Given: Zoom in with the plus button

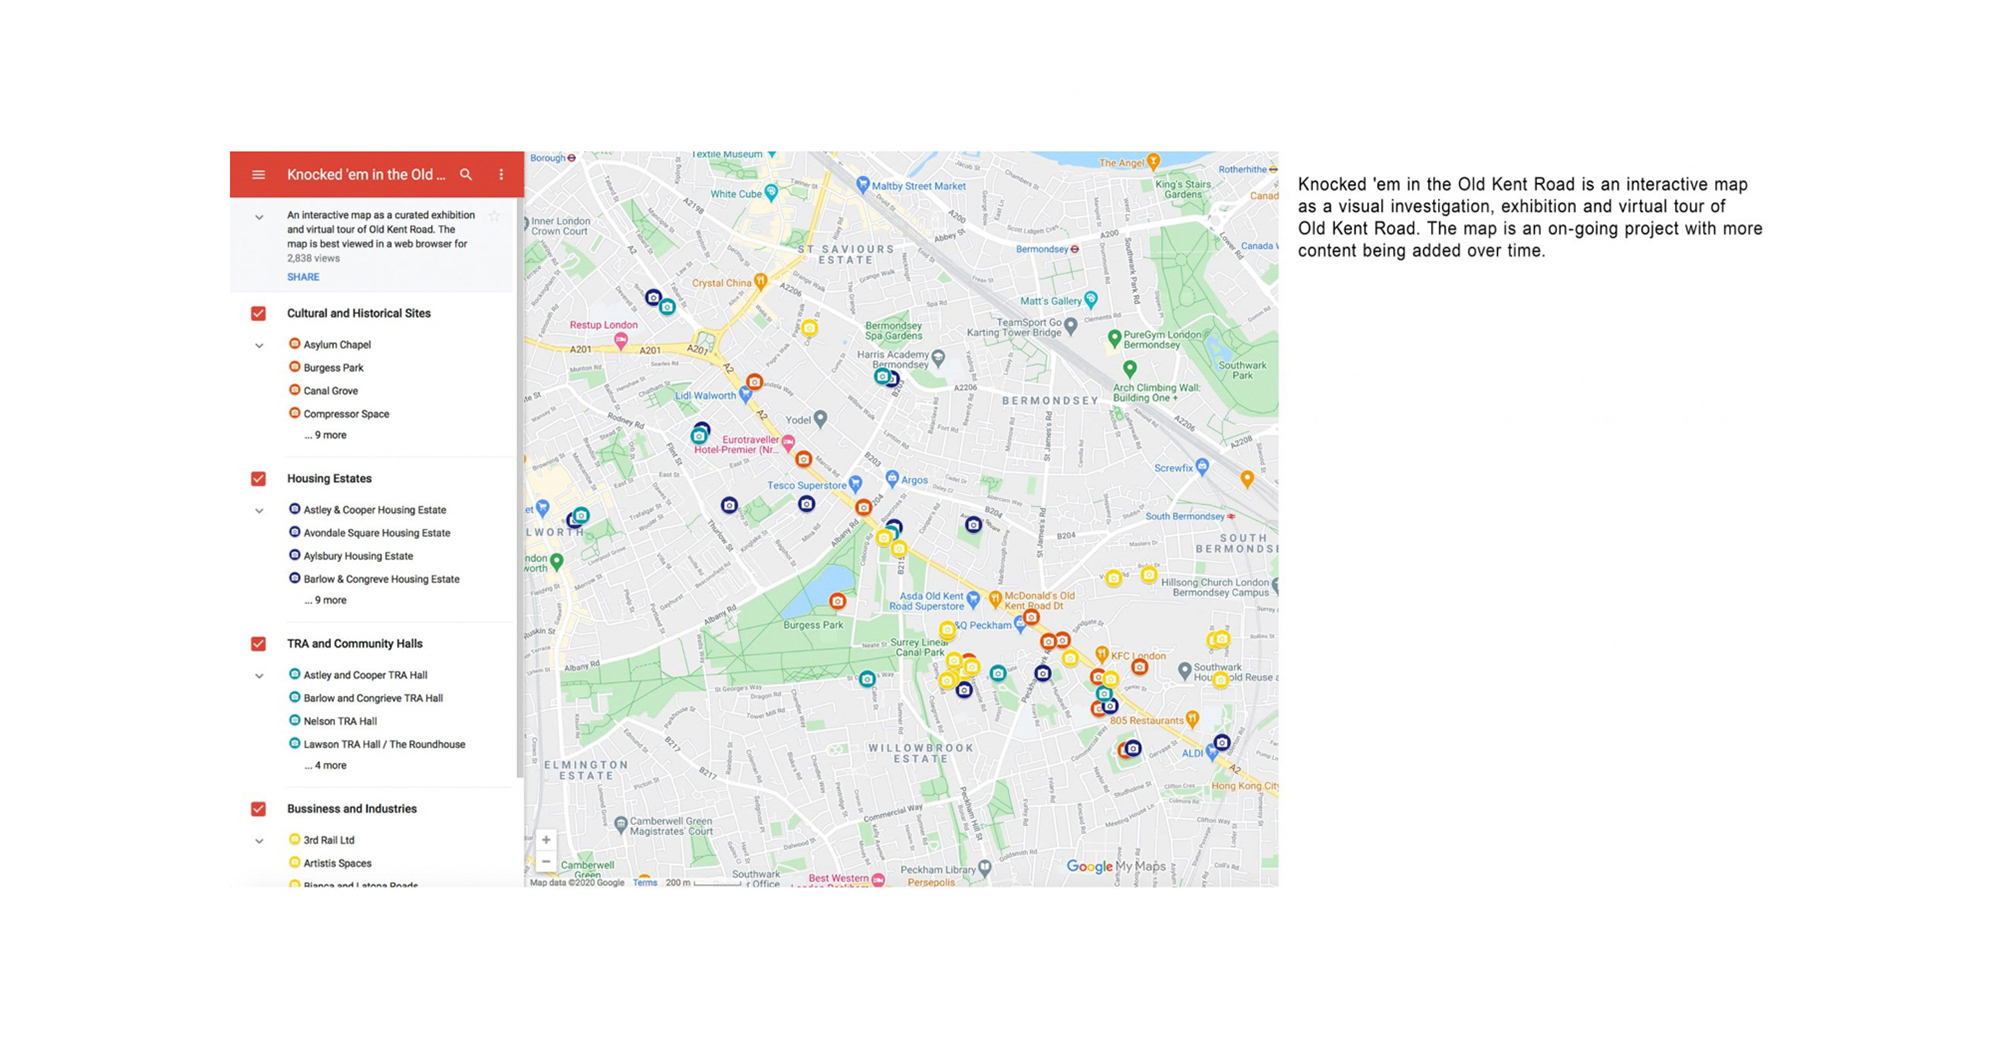Looking at the screenshot, I should coord(546,840).
